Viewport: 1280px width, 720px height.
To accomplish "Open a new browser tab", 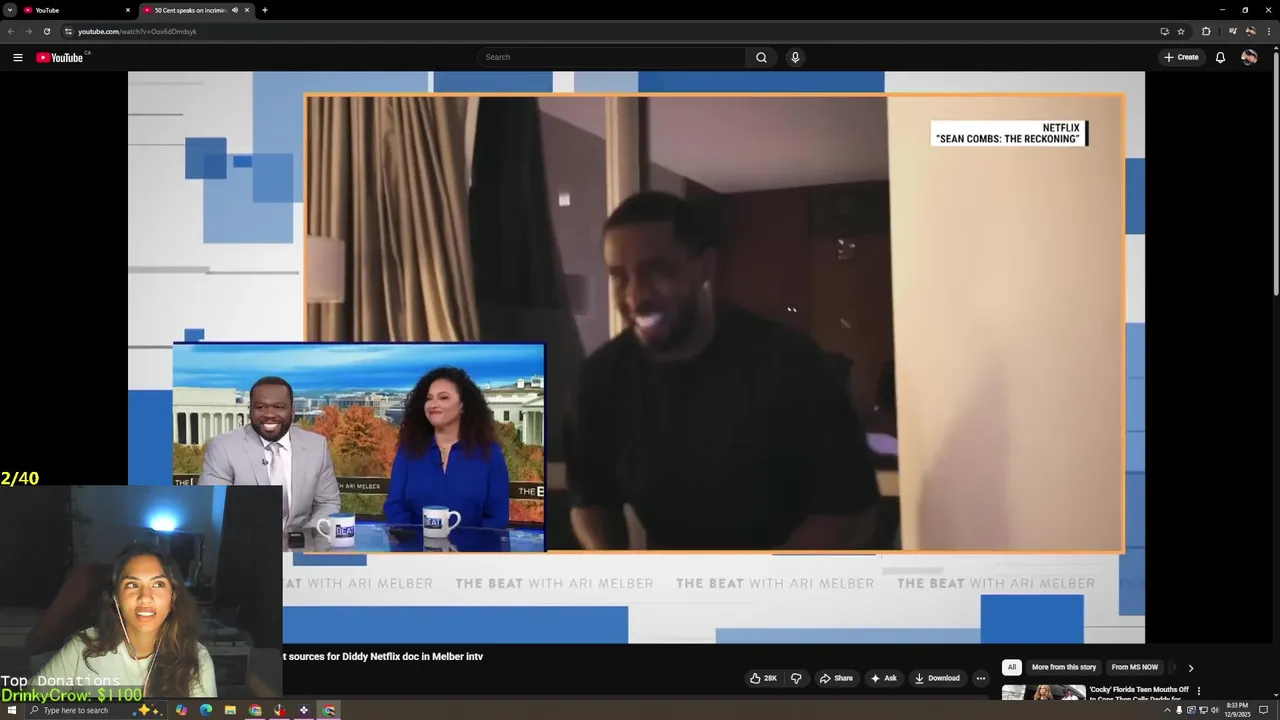I will pyautogui.click(x=264, y=10).
